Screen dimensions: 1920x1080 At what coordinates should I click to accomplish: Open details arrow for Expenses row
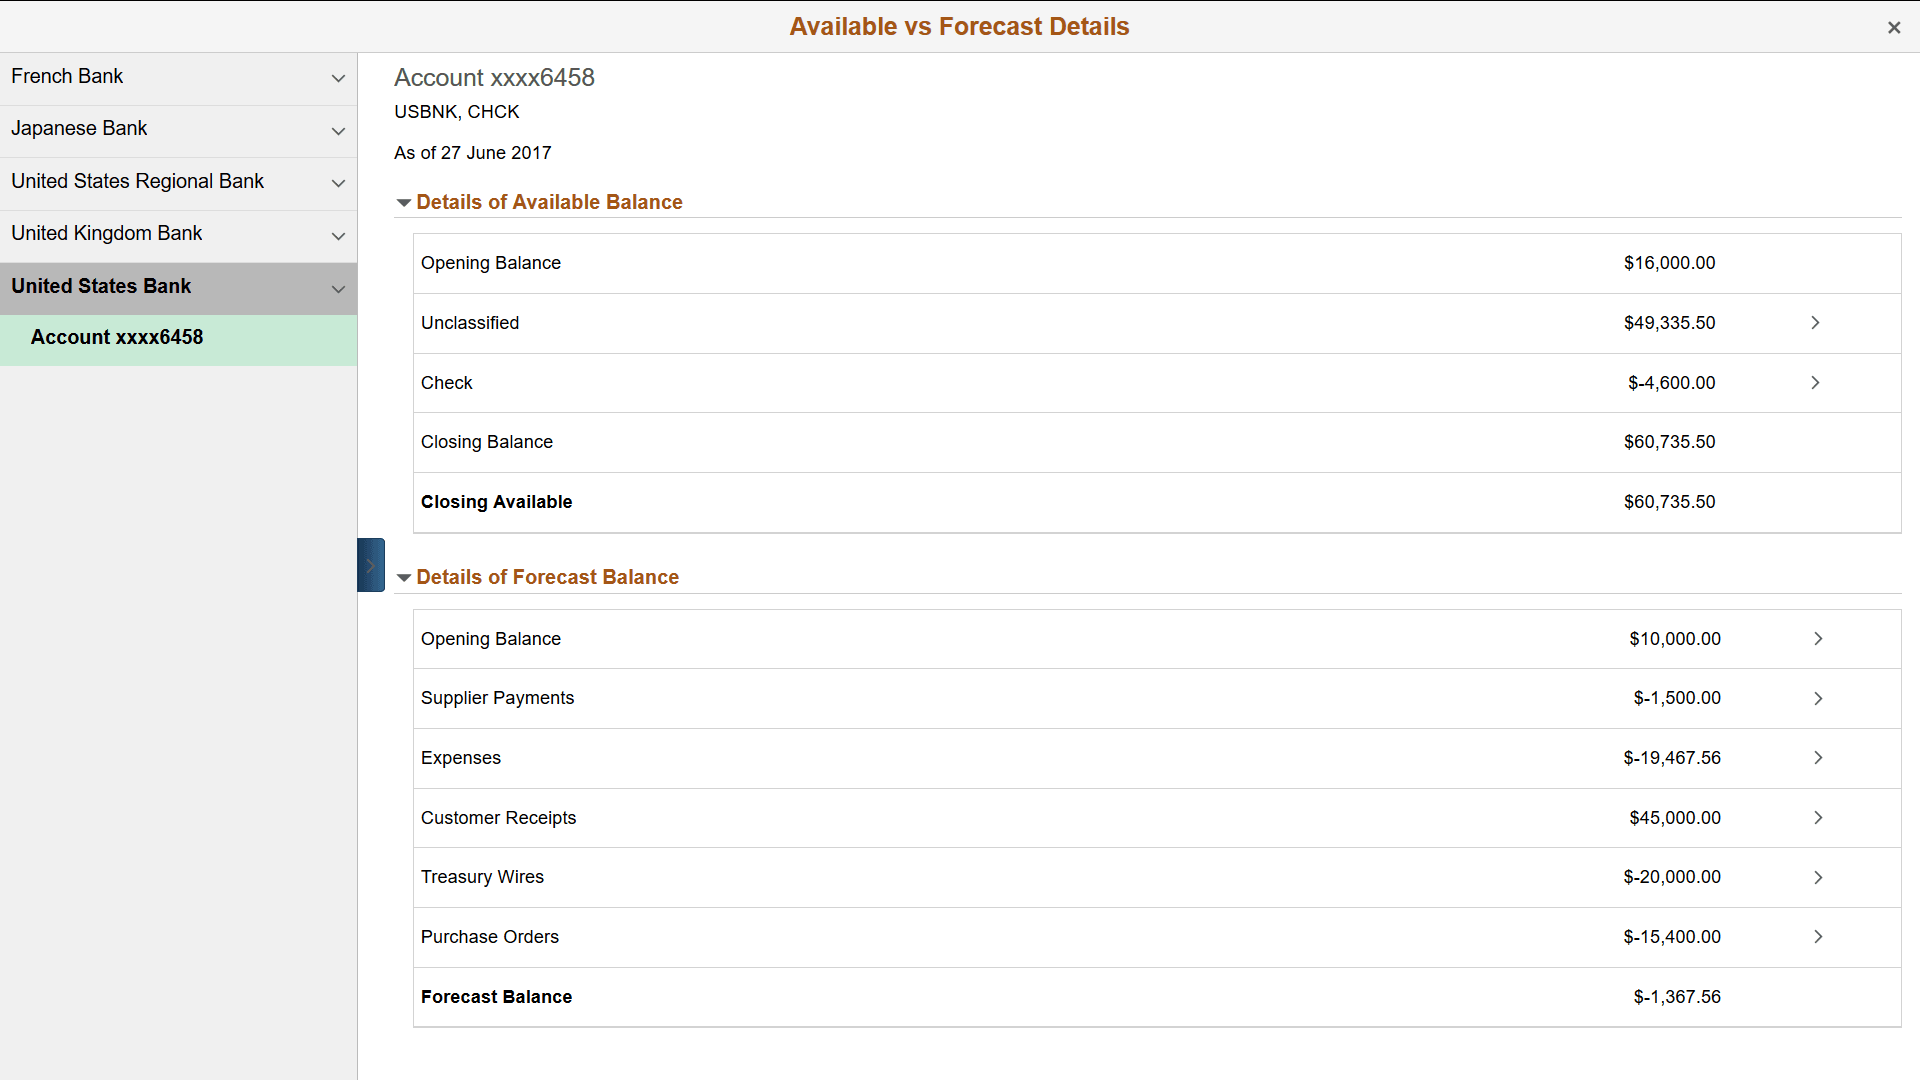(1817, 757)
